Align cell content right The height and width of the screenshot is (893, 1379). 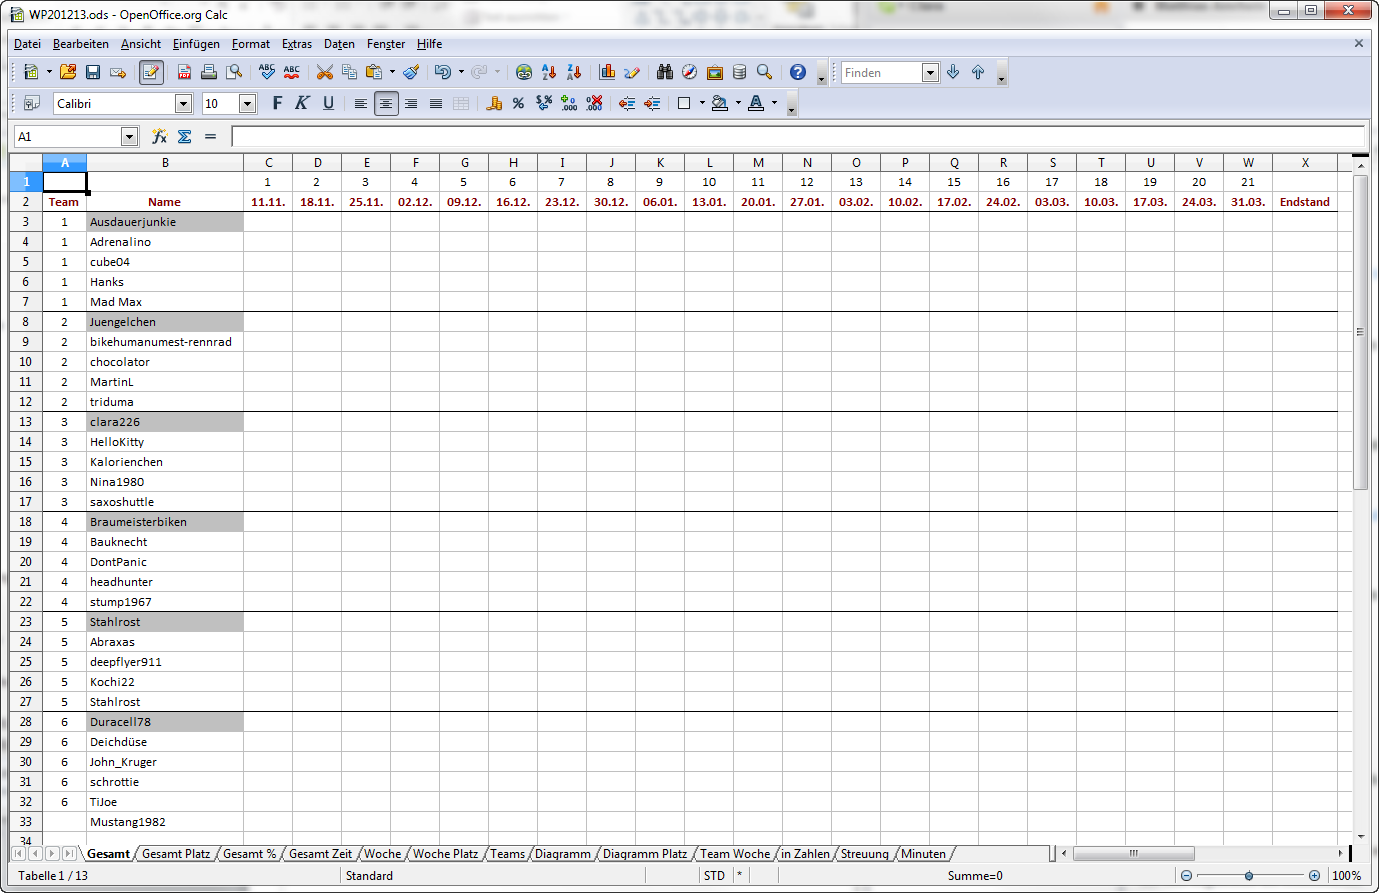(411, 103)
